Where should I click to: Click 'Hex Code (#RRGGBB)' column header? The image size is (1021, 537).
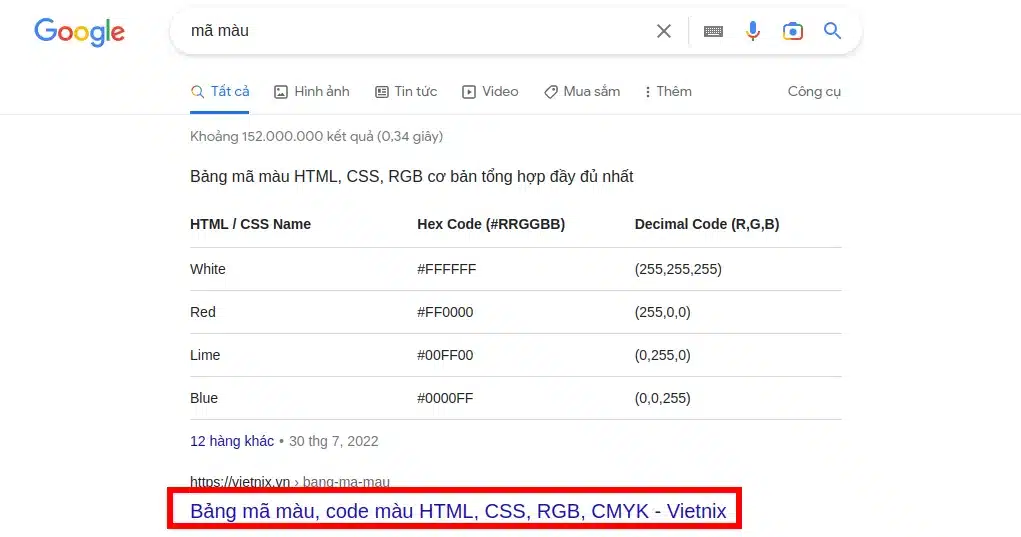click(x=491, y=224)
